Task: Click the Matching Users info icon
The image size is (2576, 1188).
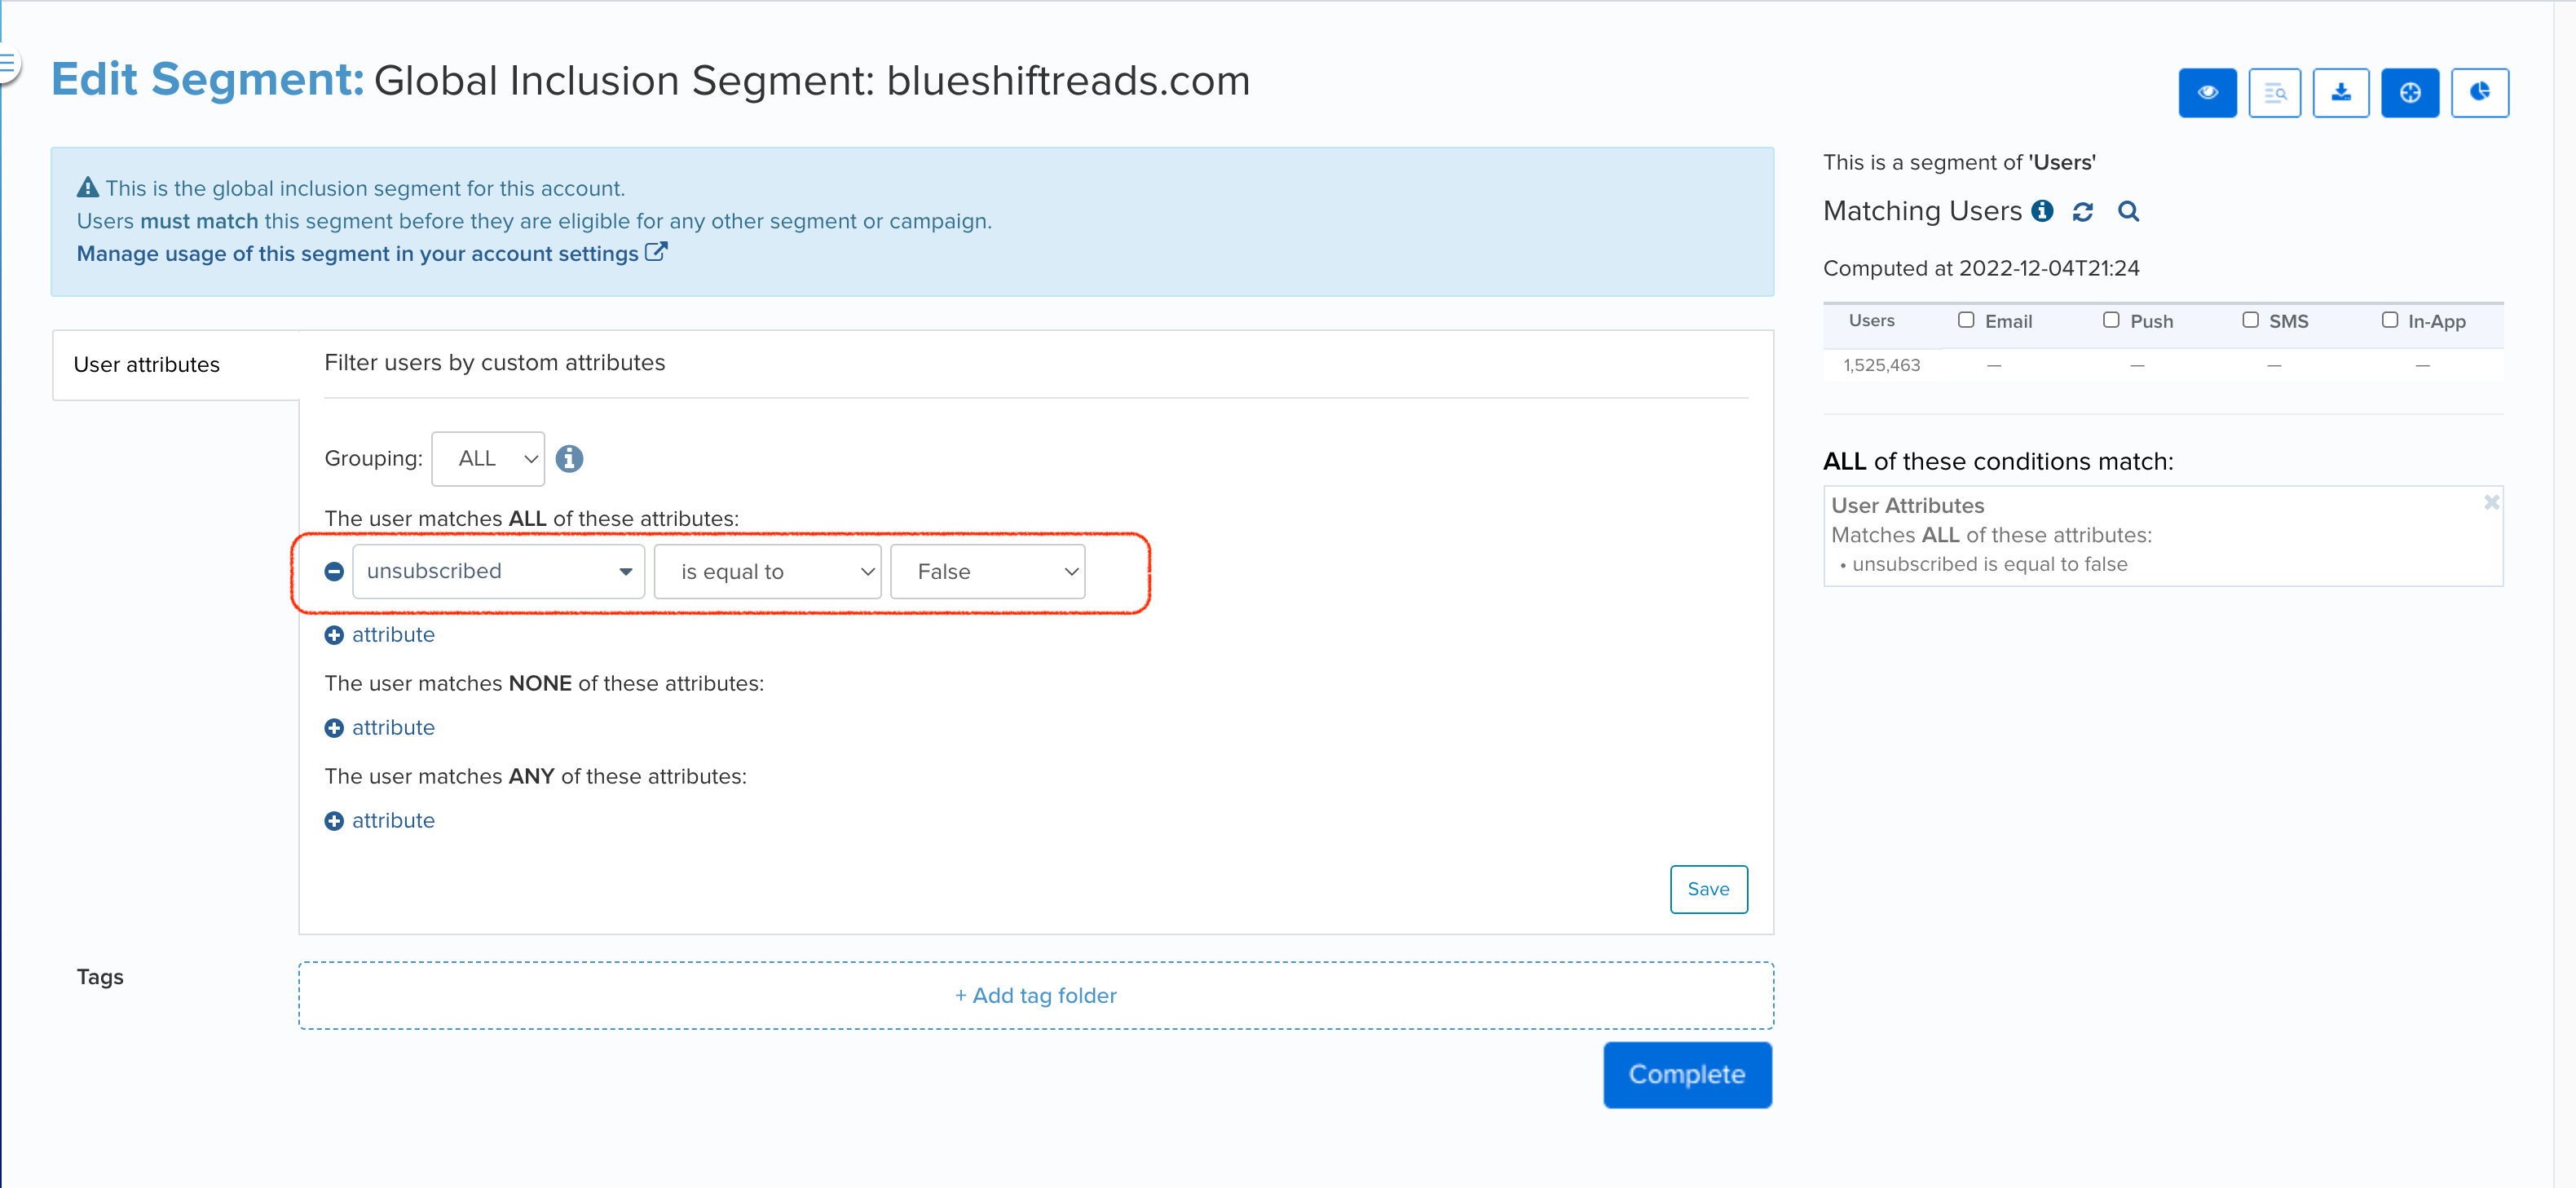Action: [x=2042, y=211]
